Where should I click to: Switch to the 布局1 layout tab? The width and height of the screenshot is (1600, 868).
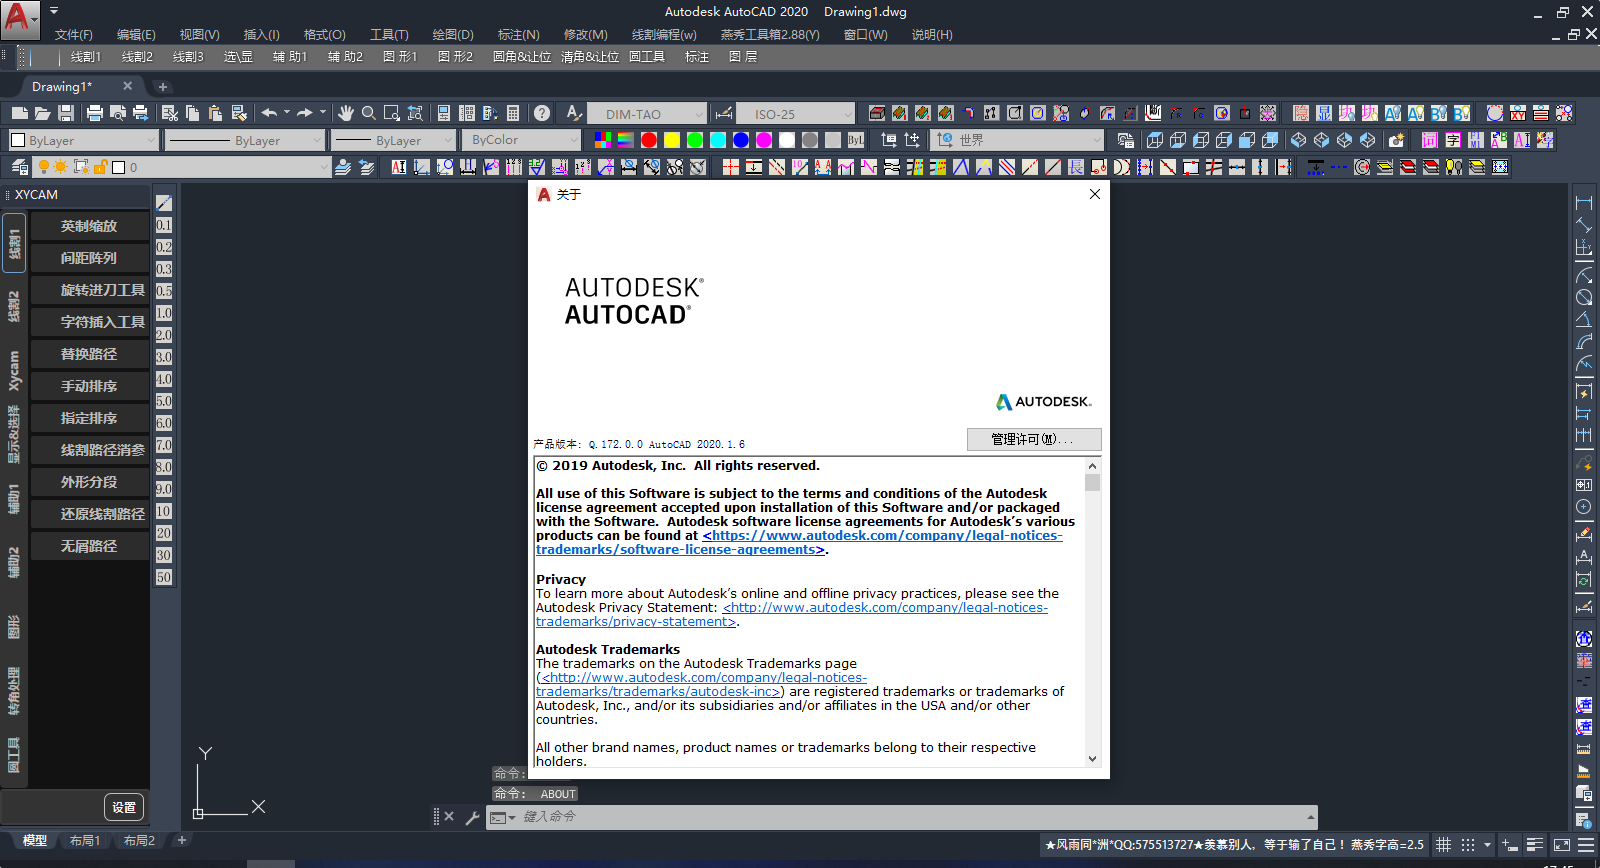pos(85,841)
